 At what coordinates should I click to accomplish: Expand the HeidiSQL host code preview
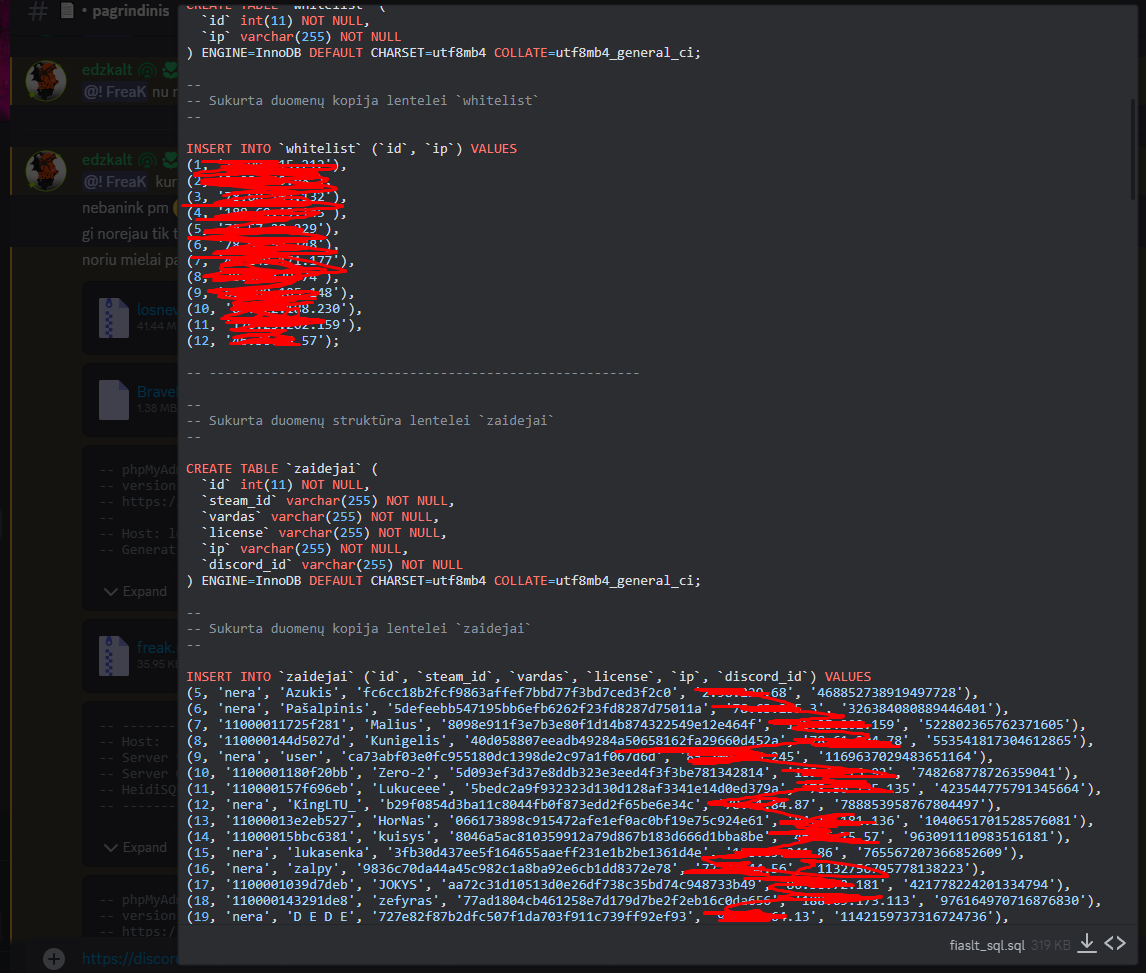coord(137,848)
